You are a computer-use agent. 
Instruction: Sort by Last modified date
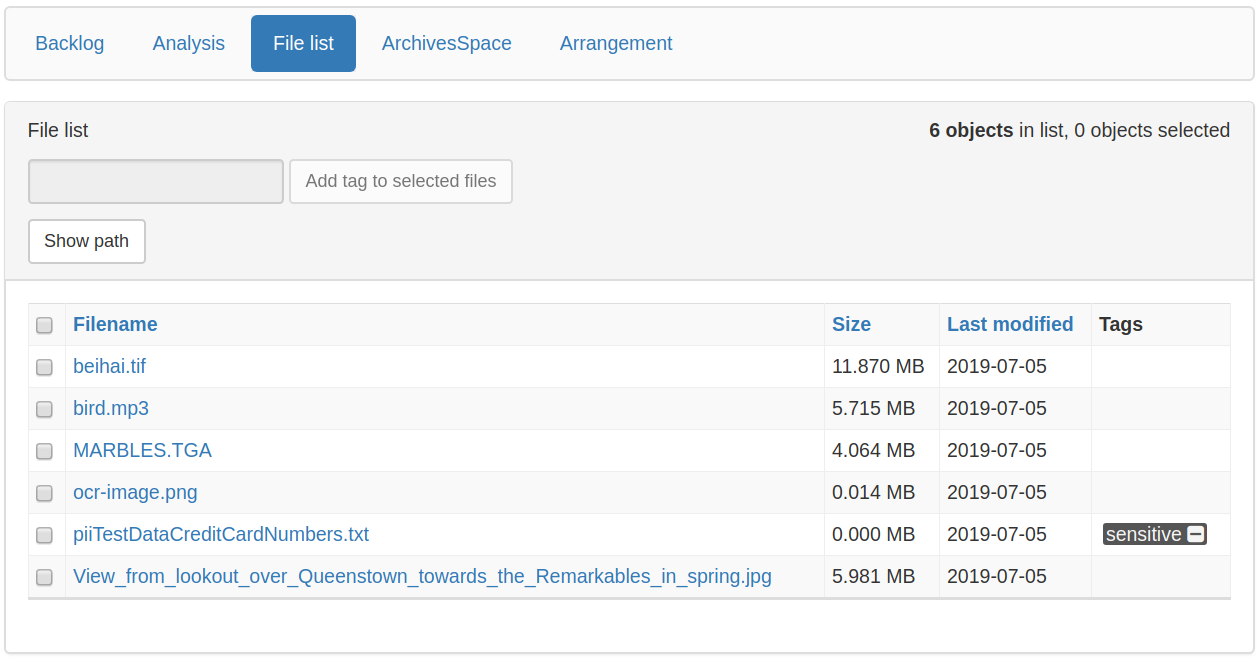tap(1010, 324)
